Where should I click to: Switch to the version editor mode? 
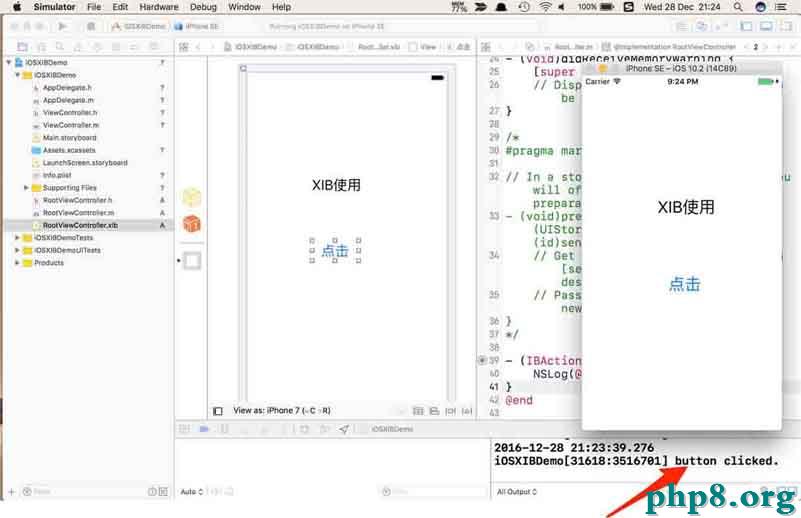tap(721, 26)
